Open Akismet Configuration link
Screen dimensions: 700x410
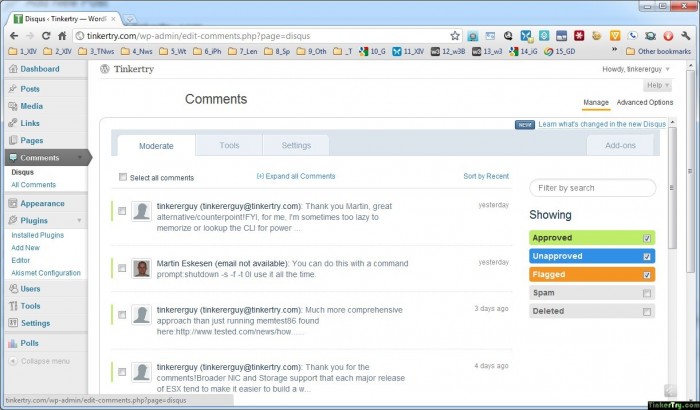point(46,272)
